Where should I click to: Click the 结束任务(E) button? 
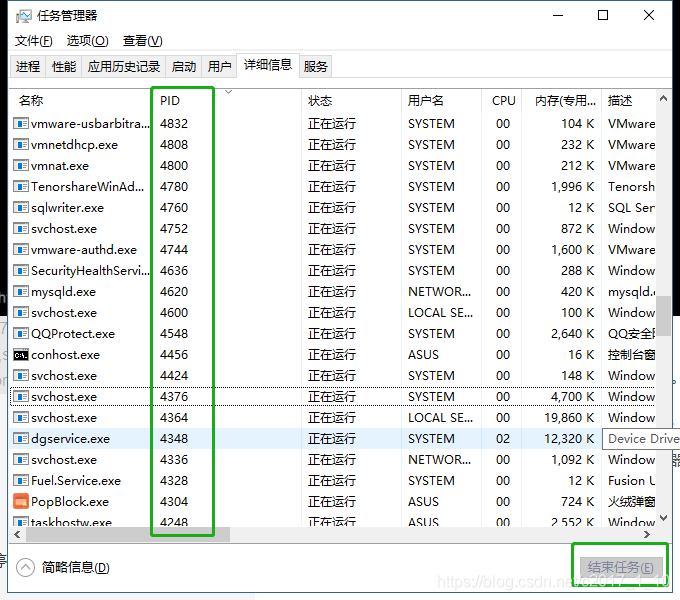pyautogui.click(x=621, y=567)
